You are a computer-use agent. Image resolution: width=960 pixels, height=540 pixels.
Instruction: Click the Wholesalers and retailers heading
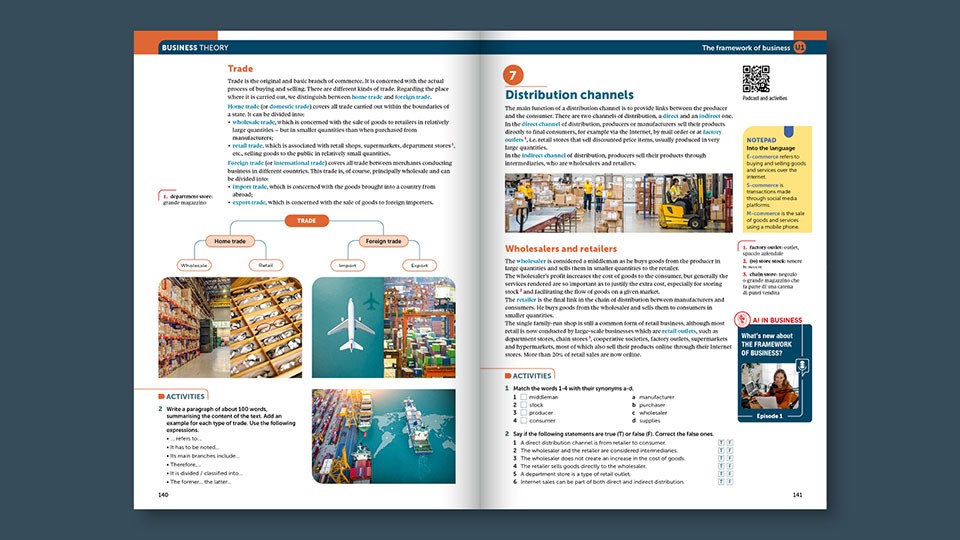[x=561, y=249]
